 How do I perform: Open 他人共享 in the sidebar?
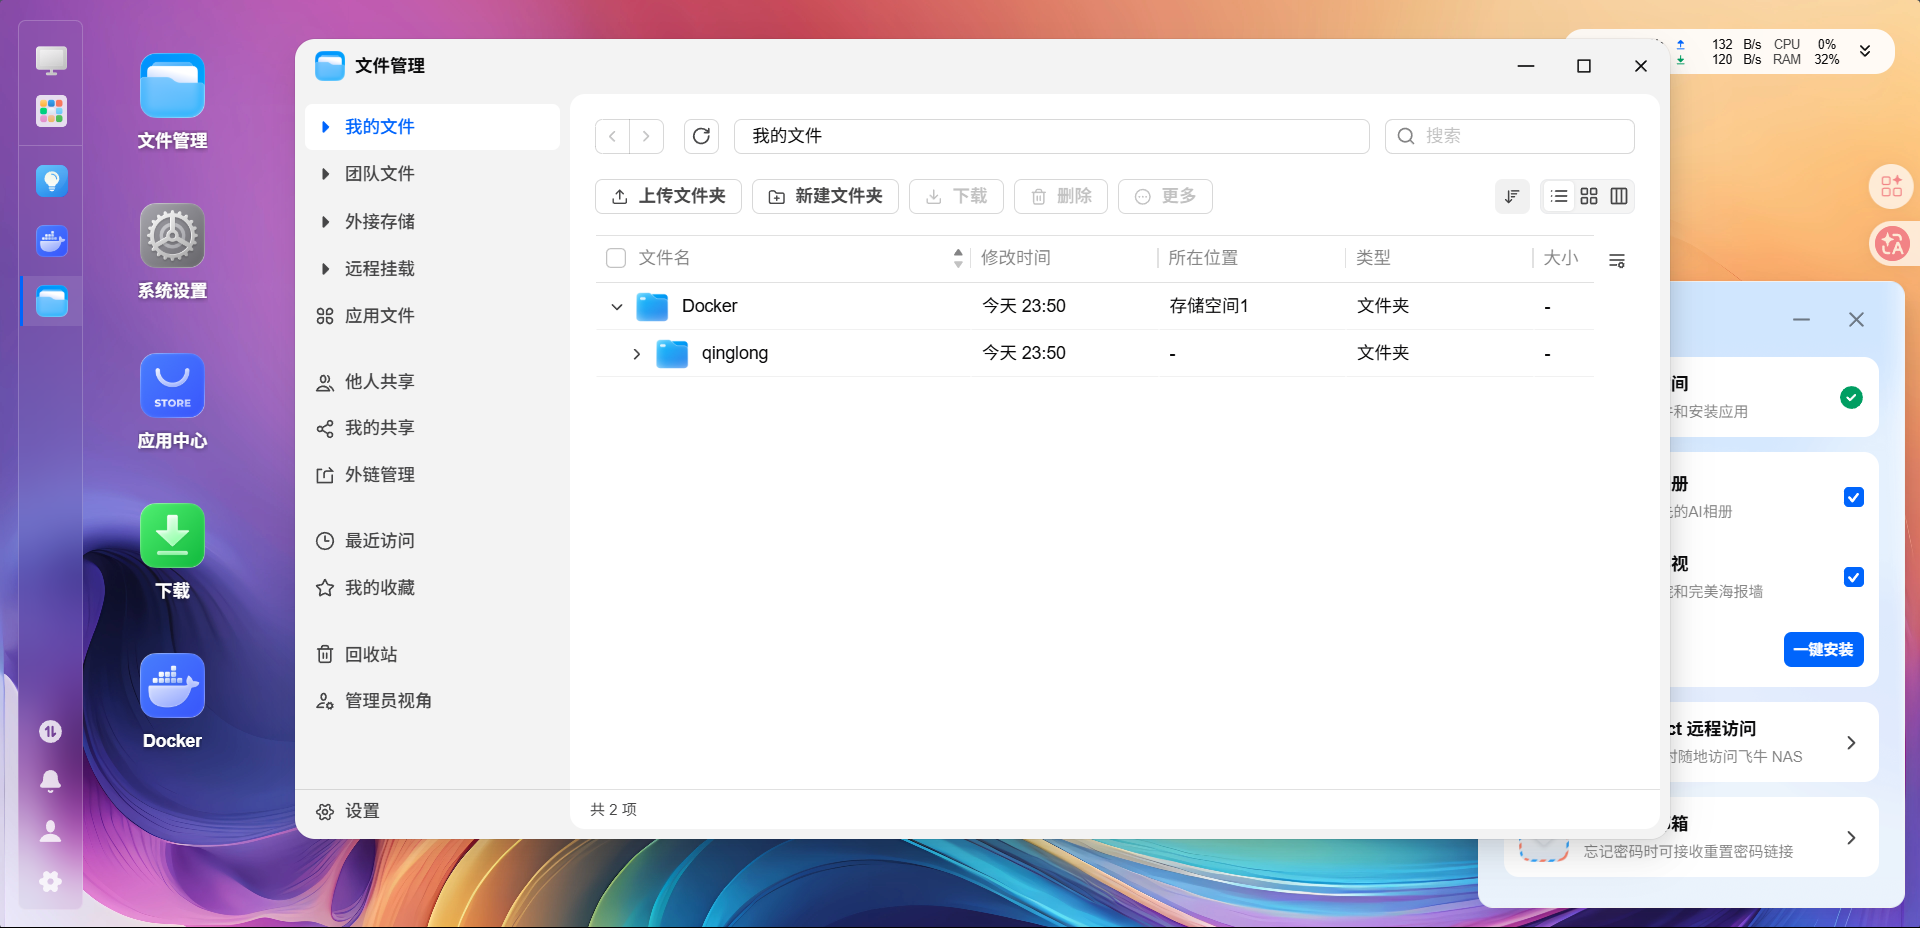432,382
